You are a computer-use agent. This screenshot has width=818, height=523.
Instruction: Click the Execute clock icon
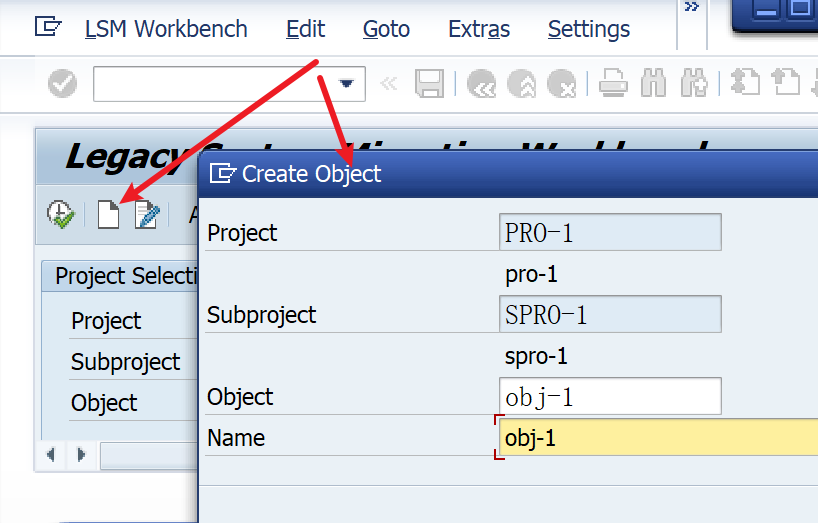pyautogui.click(x=61, y=214)
